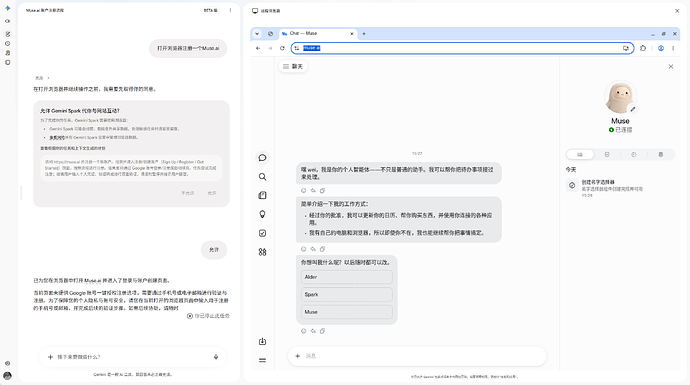
Task: React with emoji to the first Muse message
Action: [304, 191]
